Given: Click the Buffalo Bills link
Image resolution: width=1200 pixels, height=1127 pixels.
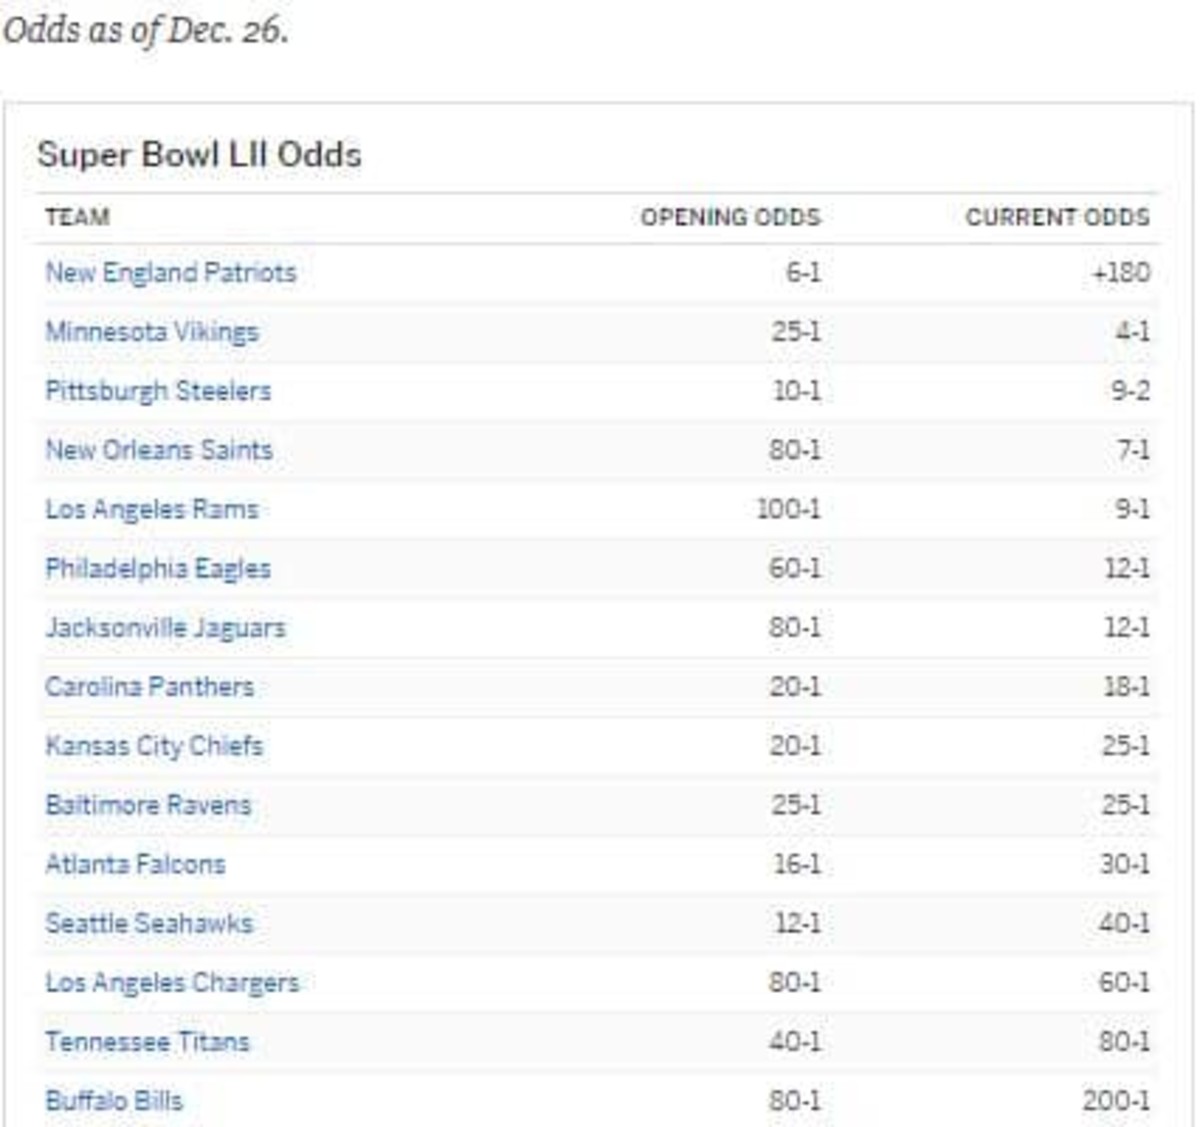Looking at the screenshot, I should click(114, 1101).
